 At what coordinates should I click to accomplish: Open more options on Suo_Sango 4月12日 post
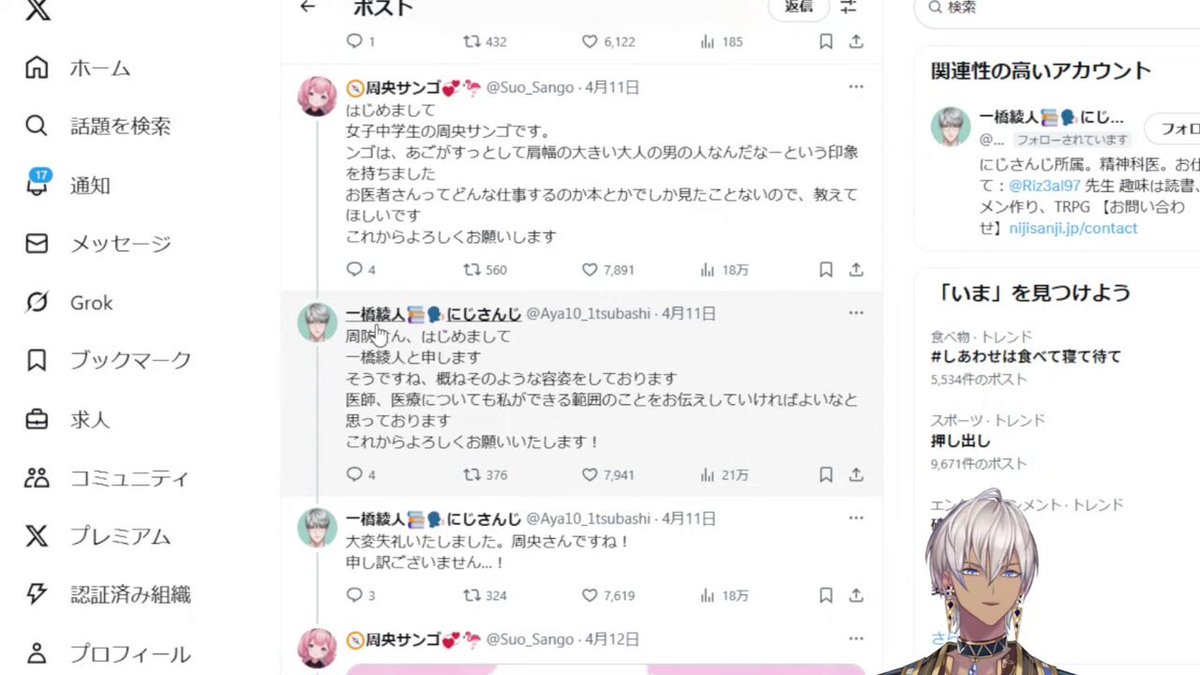coord(856,638)
